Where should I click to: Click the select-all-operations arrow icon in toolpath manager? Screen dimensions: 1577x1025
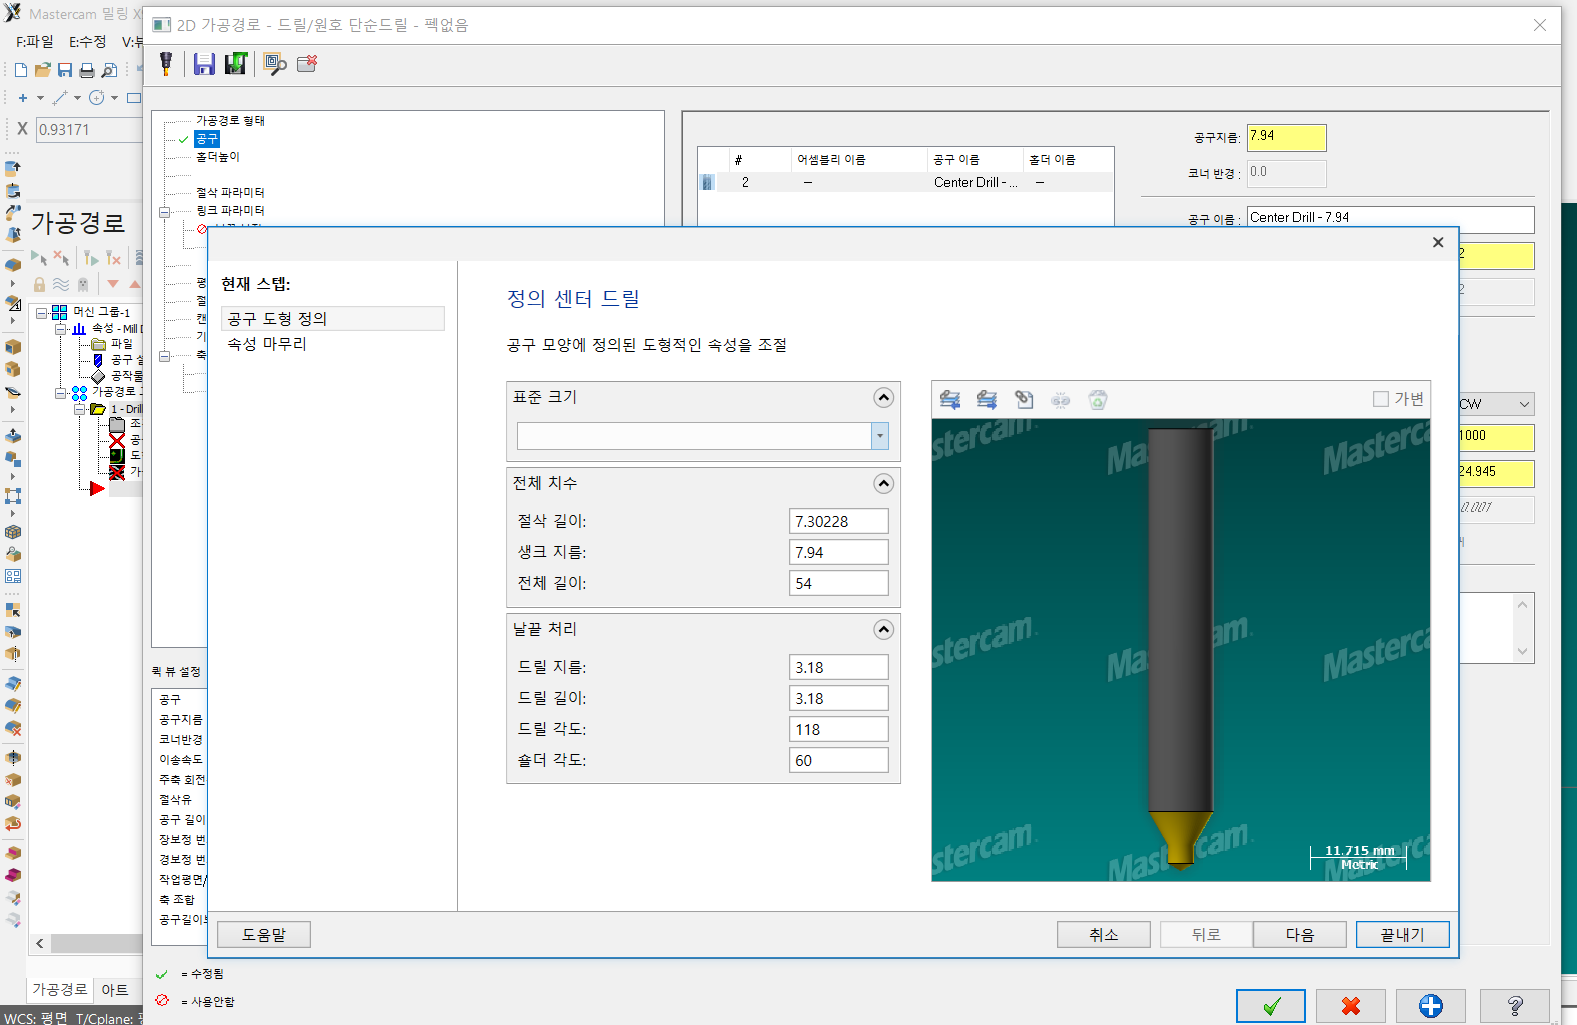click(x=39, y=258)
